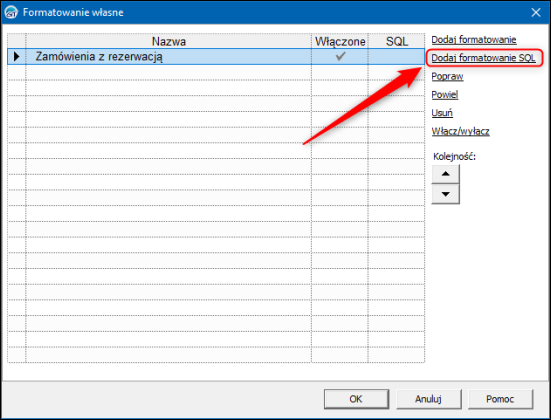
Task: Click the Dodaj formatowanie link
Action: coord(474,40)
